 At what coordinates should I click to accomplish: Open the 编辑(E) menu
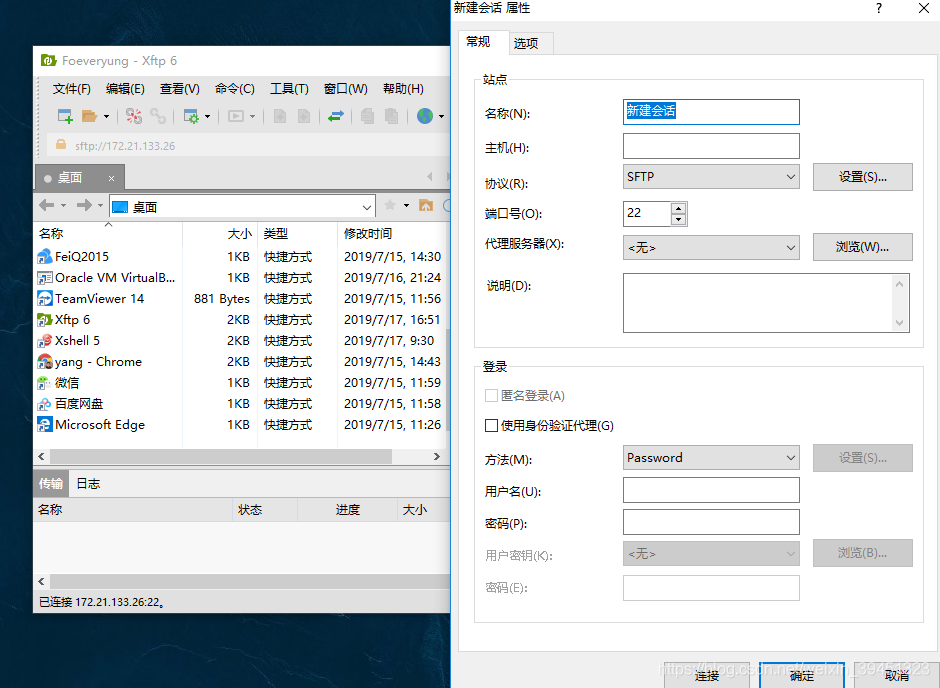(125, 89)
